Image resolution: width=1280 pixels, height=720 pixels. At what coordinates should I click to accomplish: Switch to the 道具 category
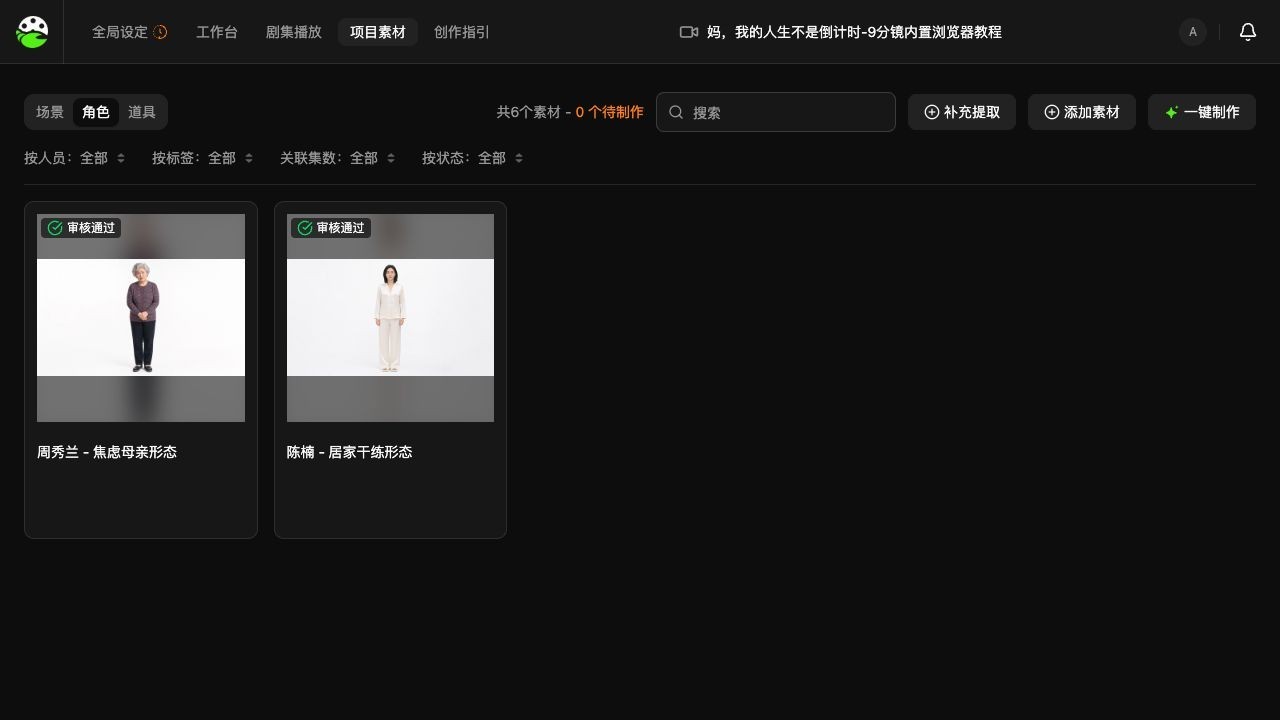(142, 112)
